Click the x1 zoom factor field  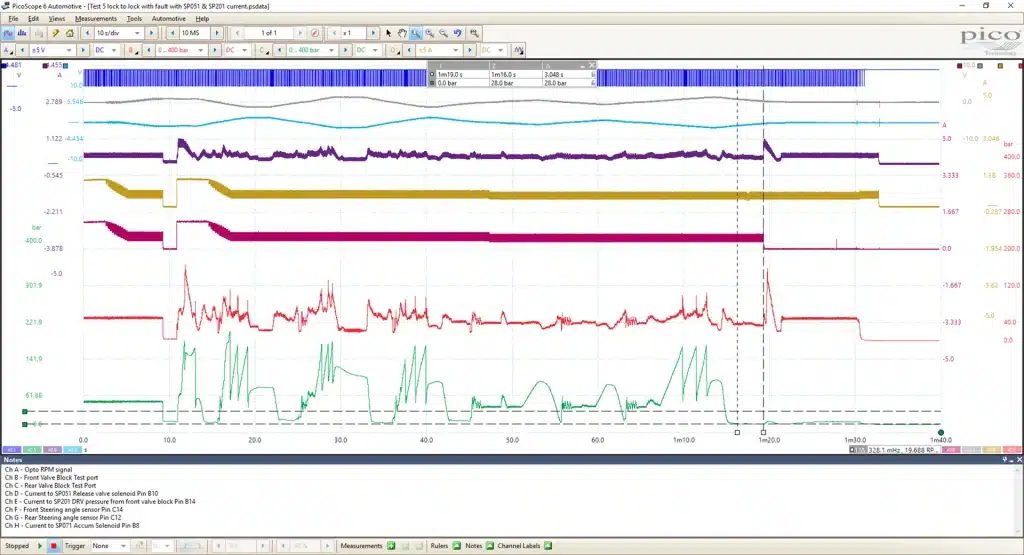354,33
